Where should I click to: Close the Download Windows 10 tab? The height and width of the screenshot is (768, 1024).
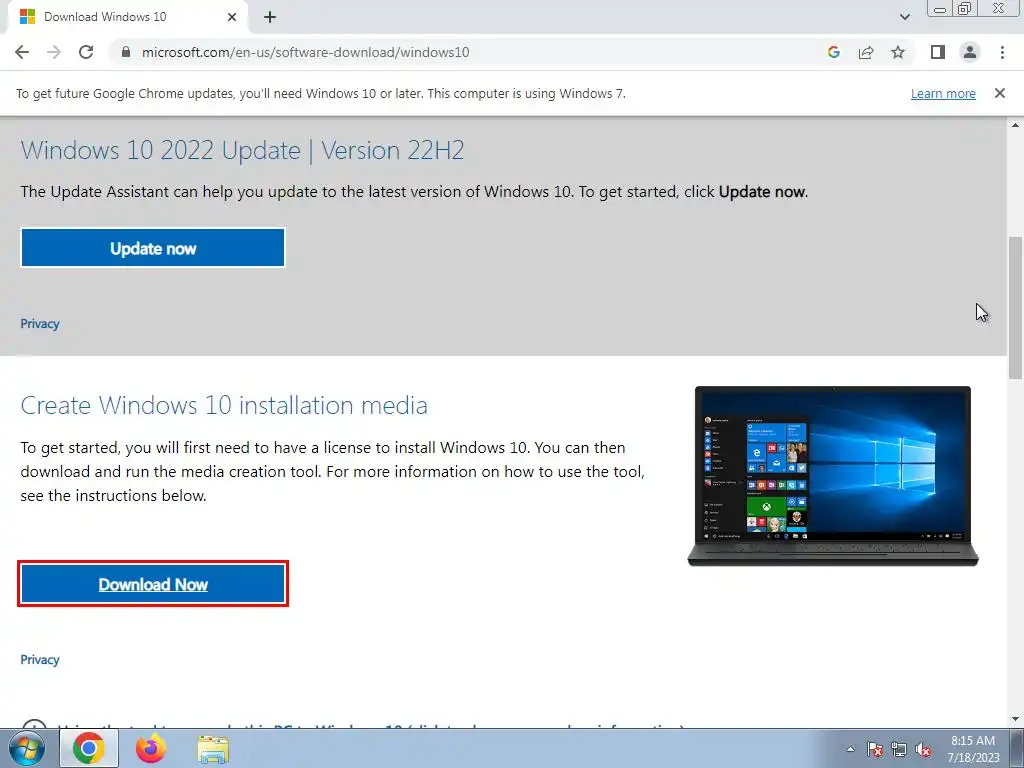[232, 17]
